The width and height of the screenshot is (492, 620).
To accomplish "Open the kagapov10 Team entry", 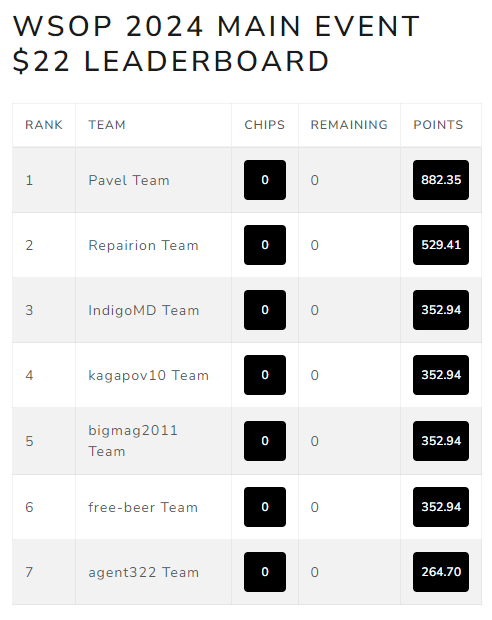I will coord(148,375).
